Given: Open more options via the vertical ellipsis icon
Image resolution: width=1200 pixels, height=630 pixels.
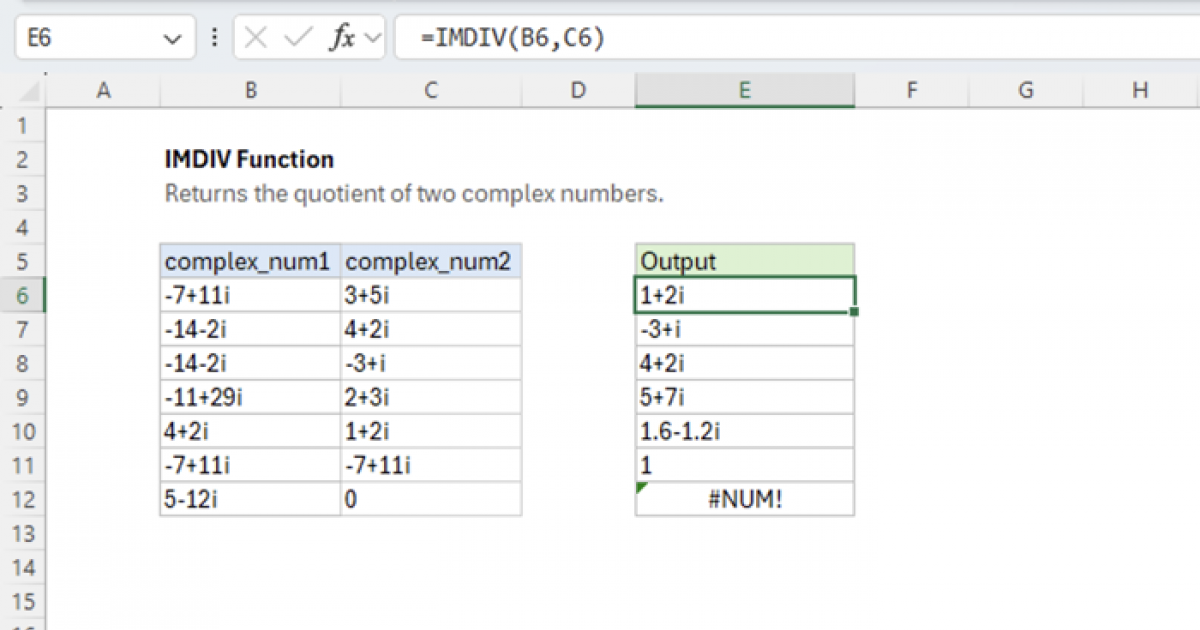Looking at the screenshot, I should [x=215, y=38].
